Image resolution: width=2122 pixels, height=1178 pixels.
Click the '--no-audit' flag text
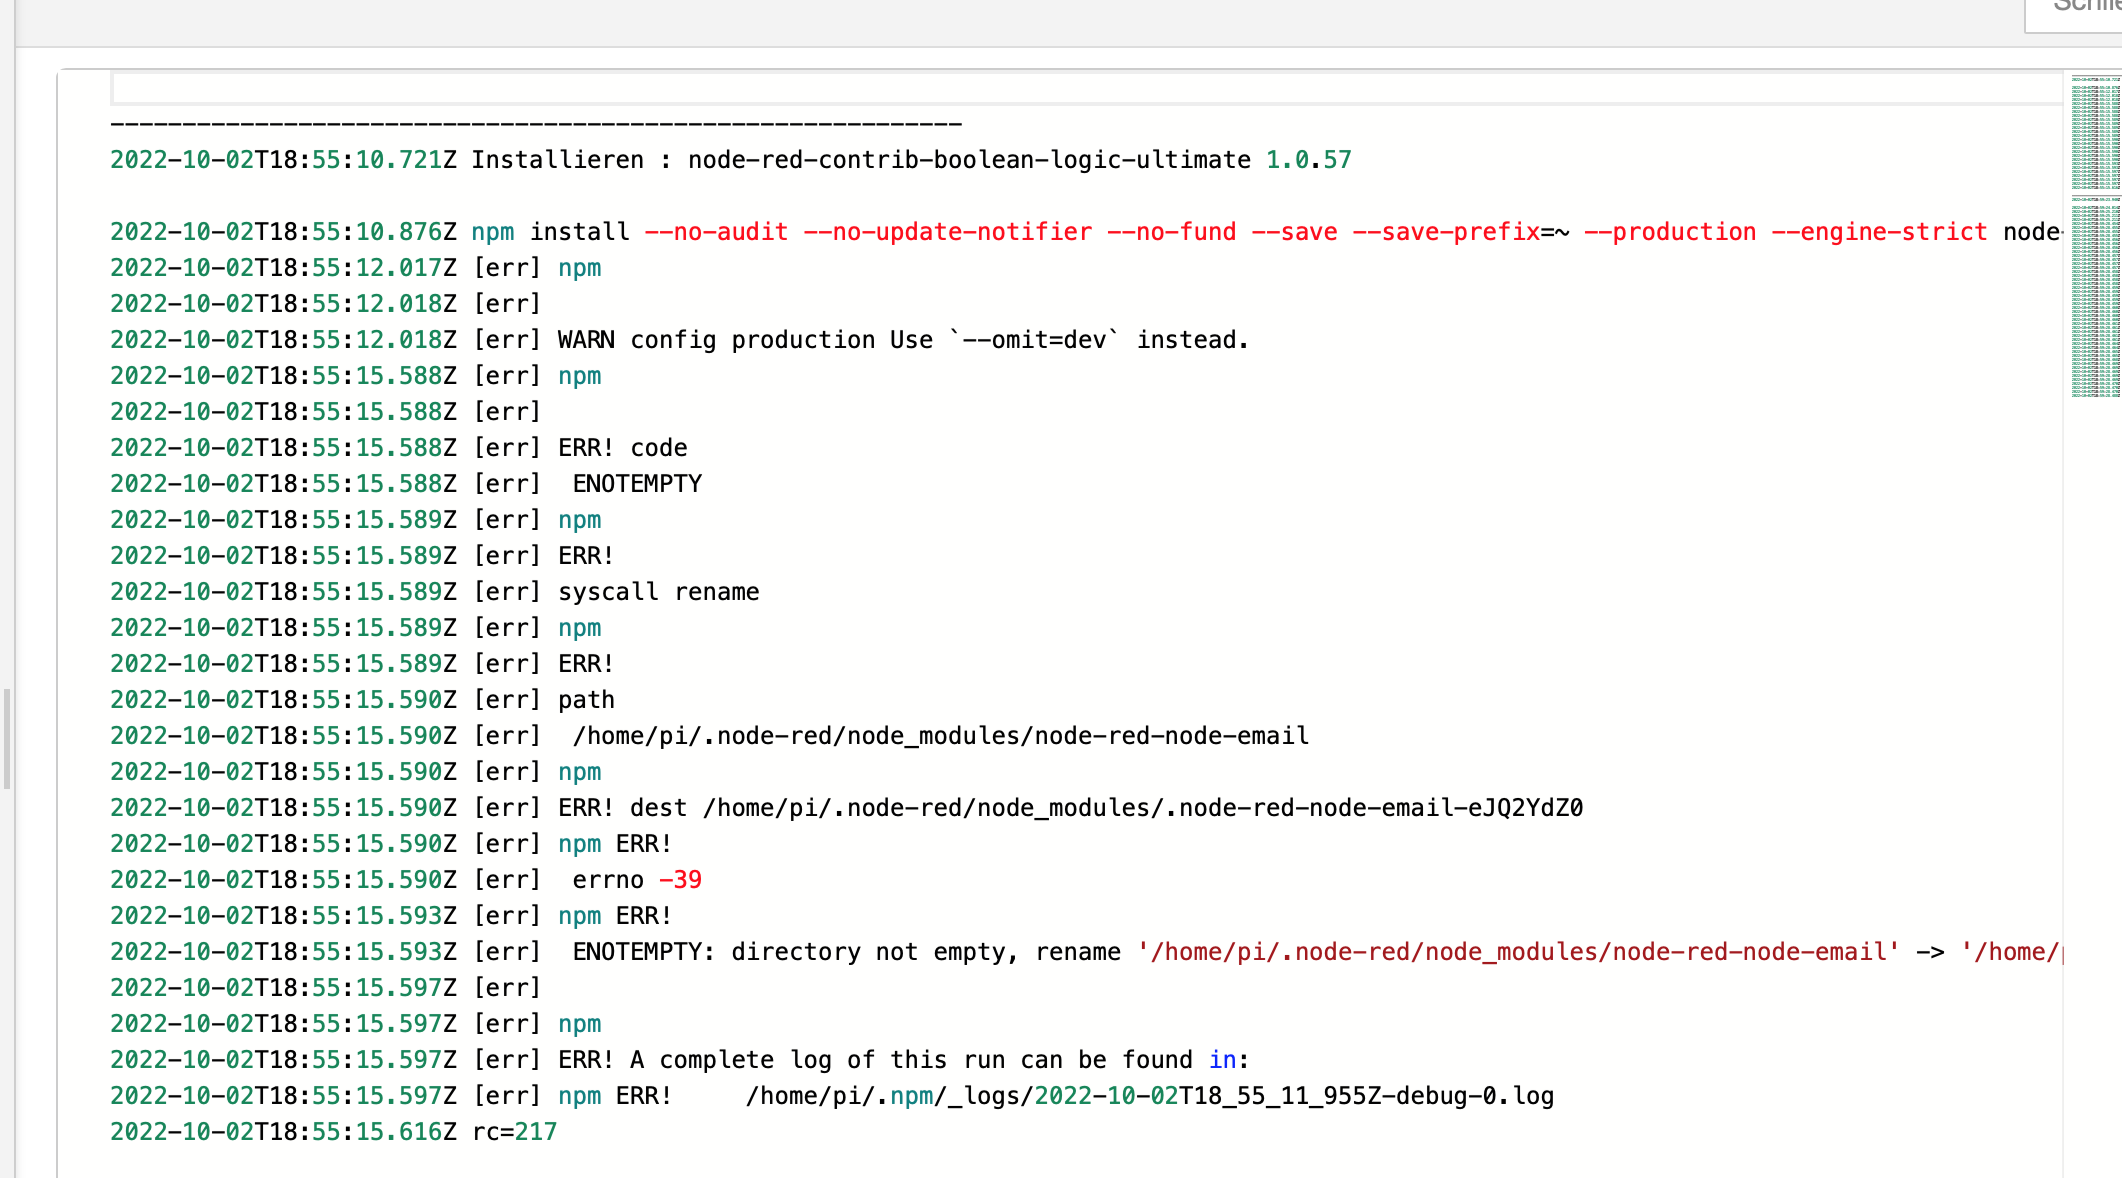click(x=716, y=232)
